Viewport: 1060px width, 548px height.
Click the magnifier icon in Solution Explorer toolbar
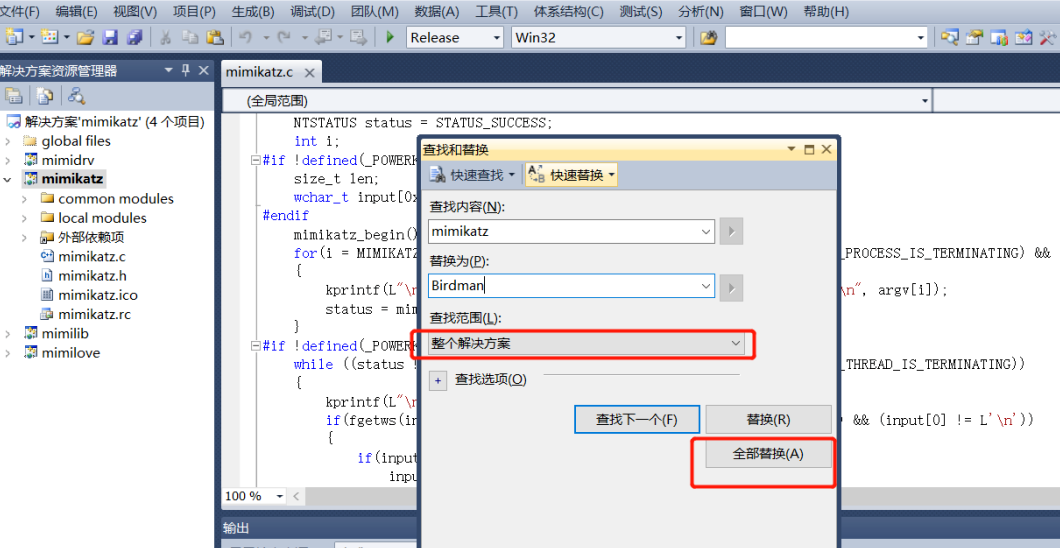[x=76, y=96]
